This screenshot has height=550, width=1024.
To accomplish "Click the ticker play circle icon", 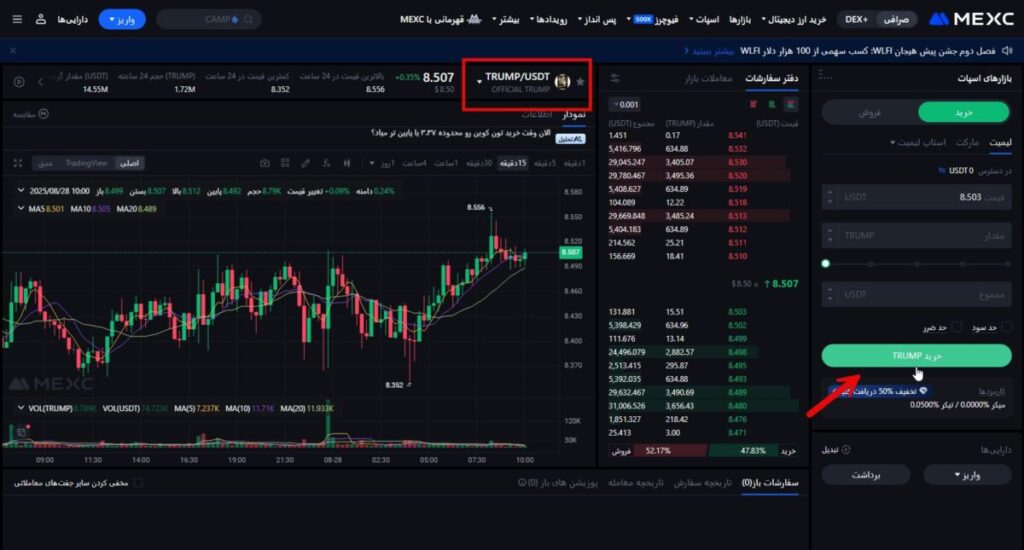I will click(19, 82).
